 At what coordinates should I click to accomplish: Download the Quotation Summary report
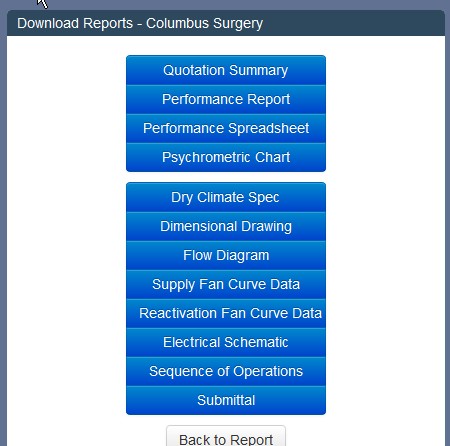(226, 70)
